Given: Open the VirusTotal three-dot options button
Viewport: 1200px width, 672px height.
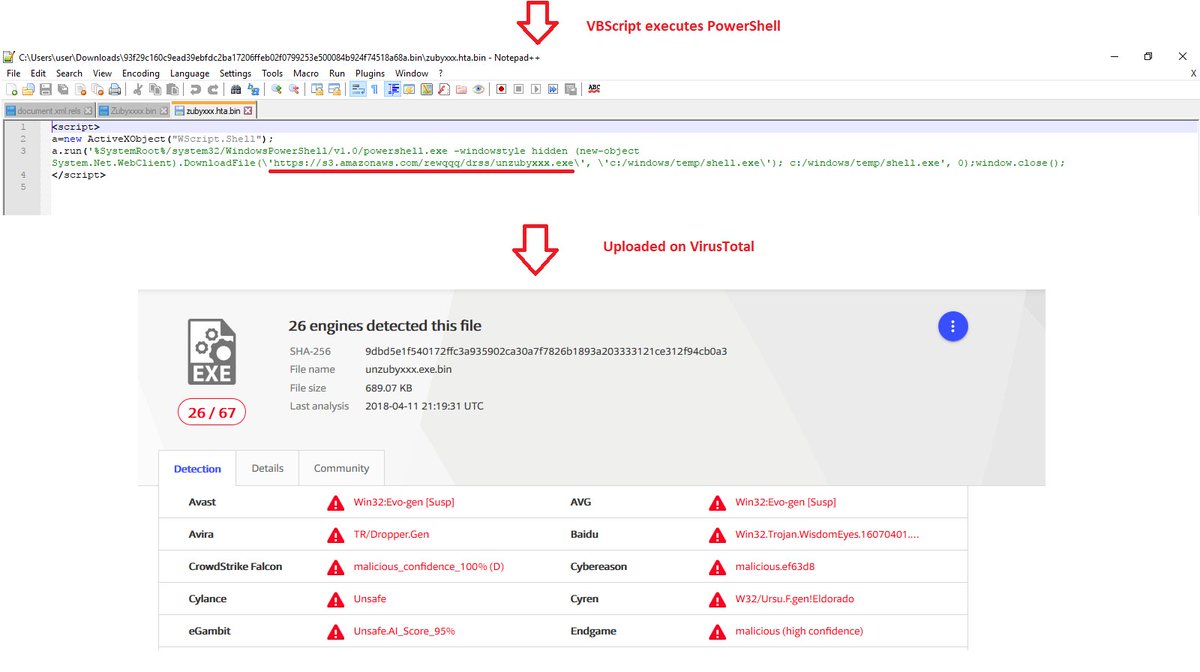Looking at the screenshot, I should click(953, 326).
